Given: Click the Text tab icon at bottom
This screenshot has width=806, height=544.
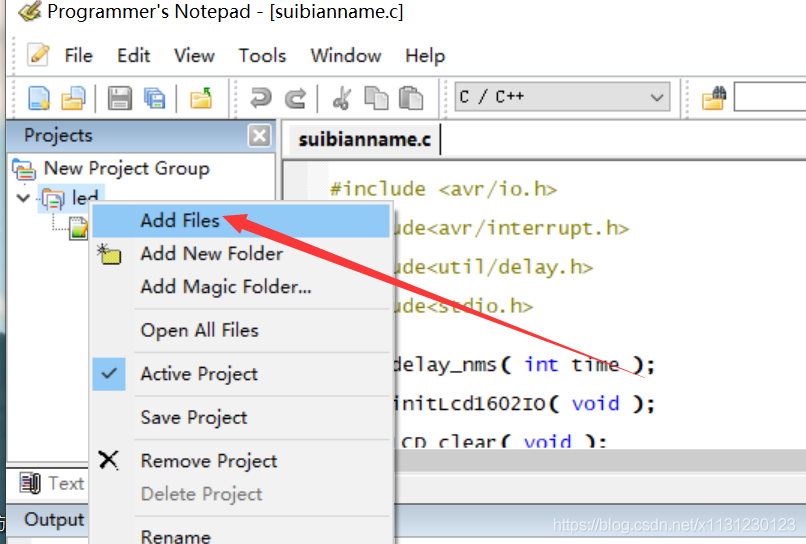Looking at the screenshot, I should click(30, 483).
